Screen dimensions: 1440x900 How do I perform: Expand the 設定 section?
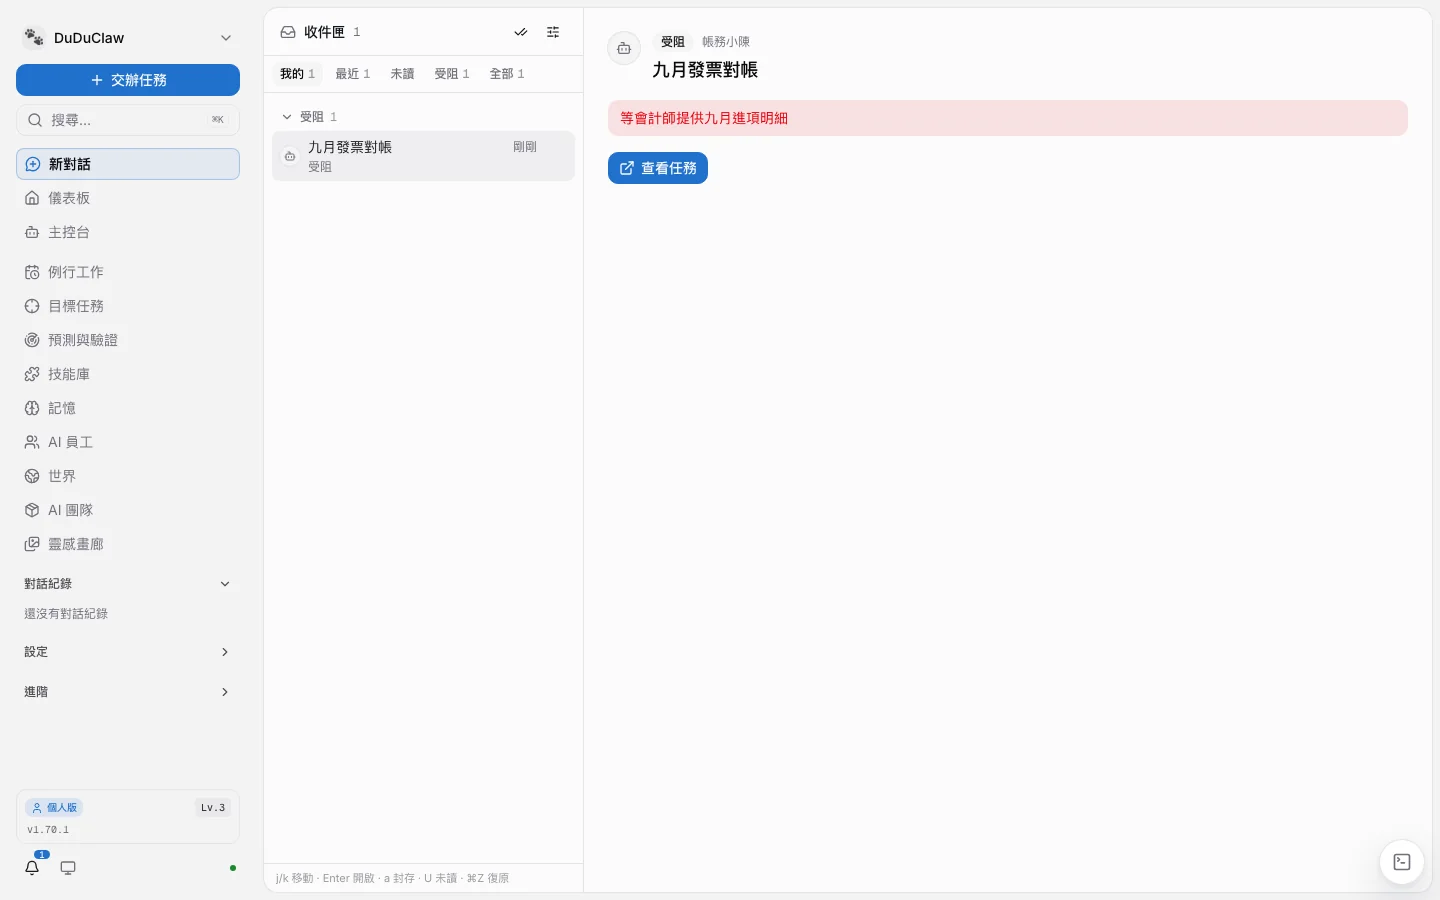tap(225, 652)
